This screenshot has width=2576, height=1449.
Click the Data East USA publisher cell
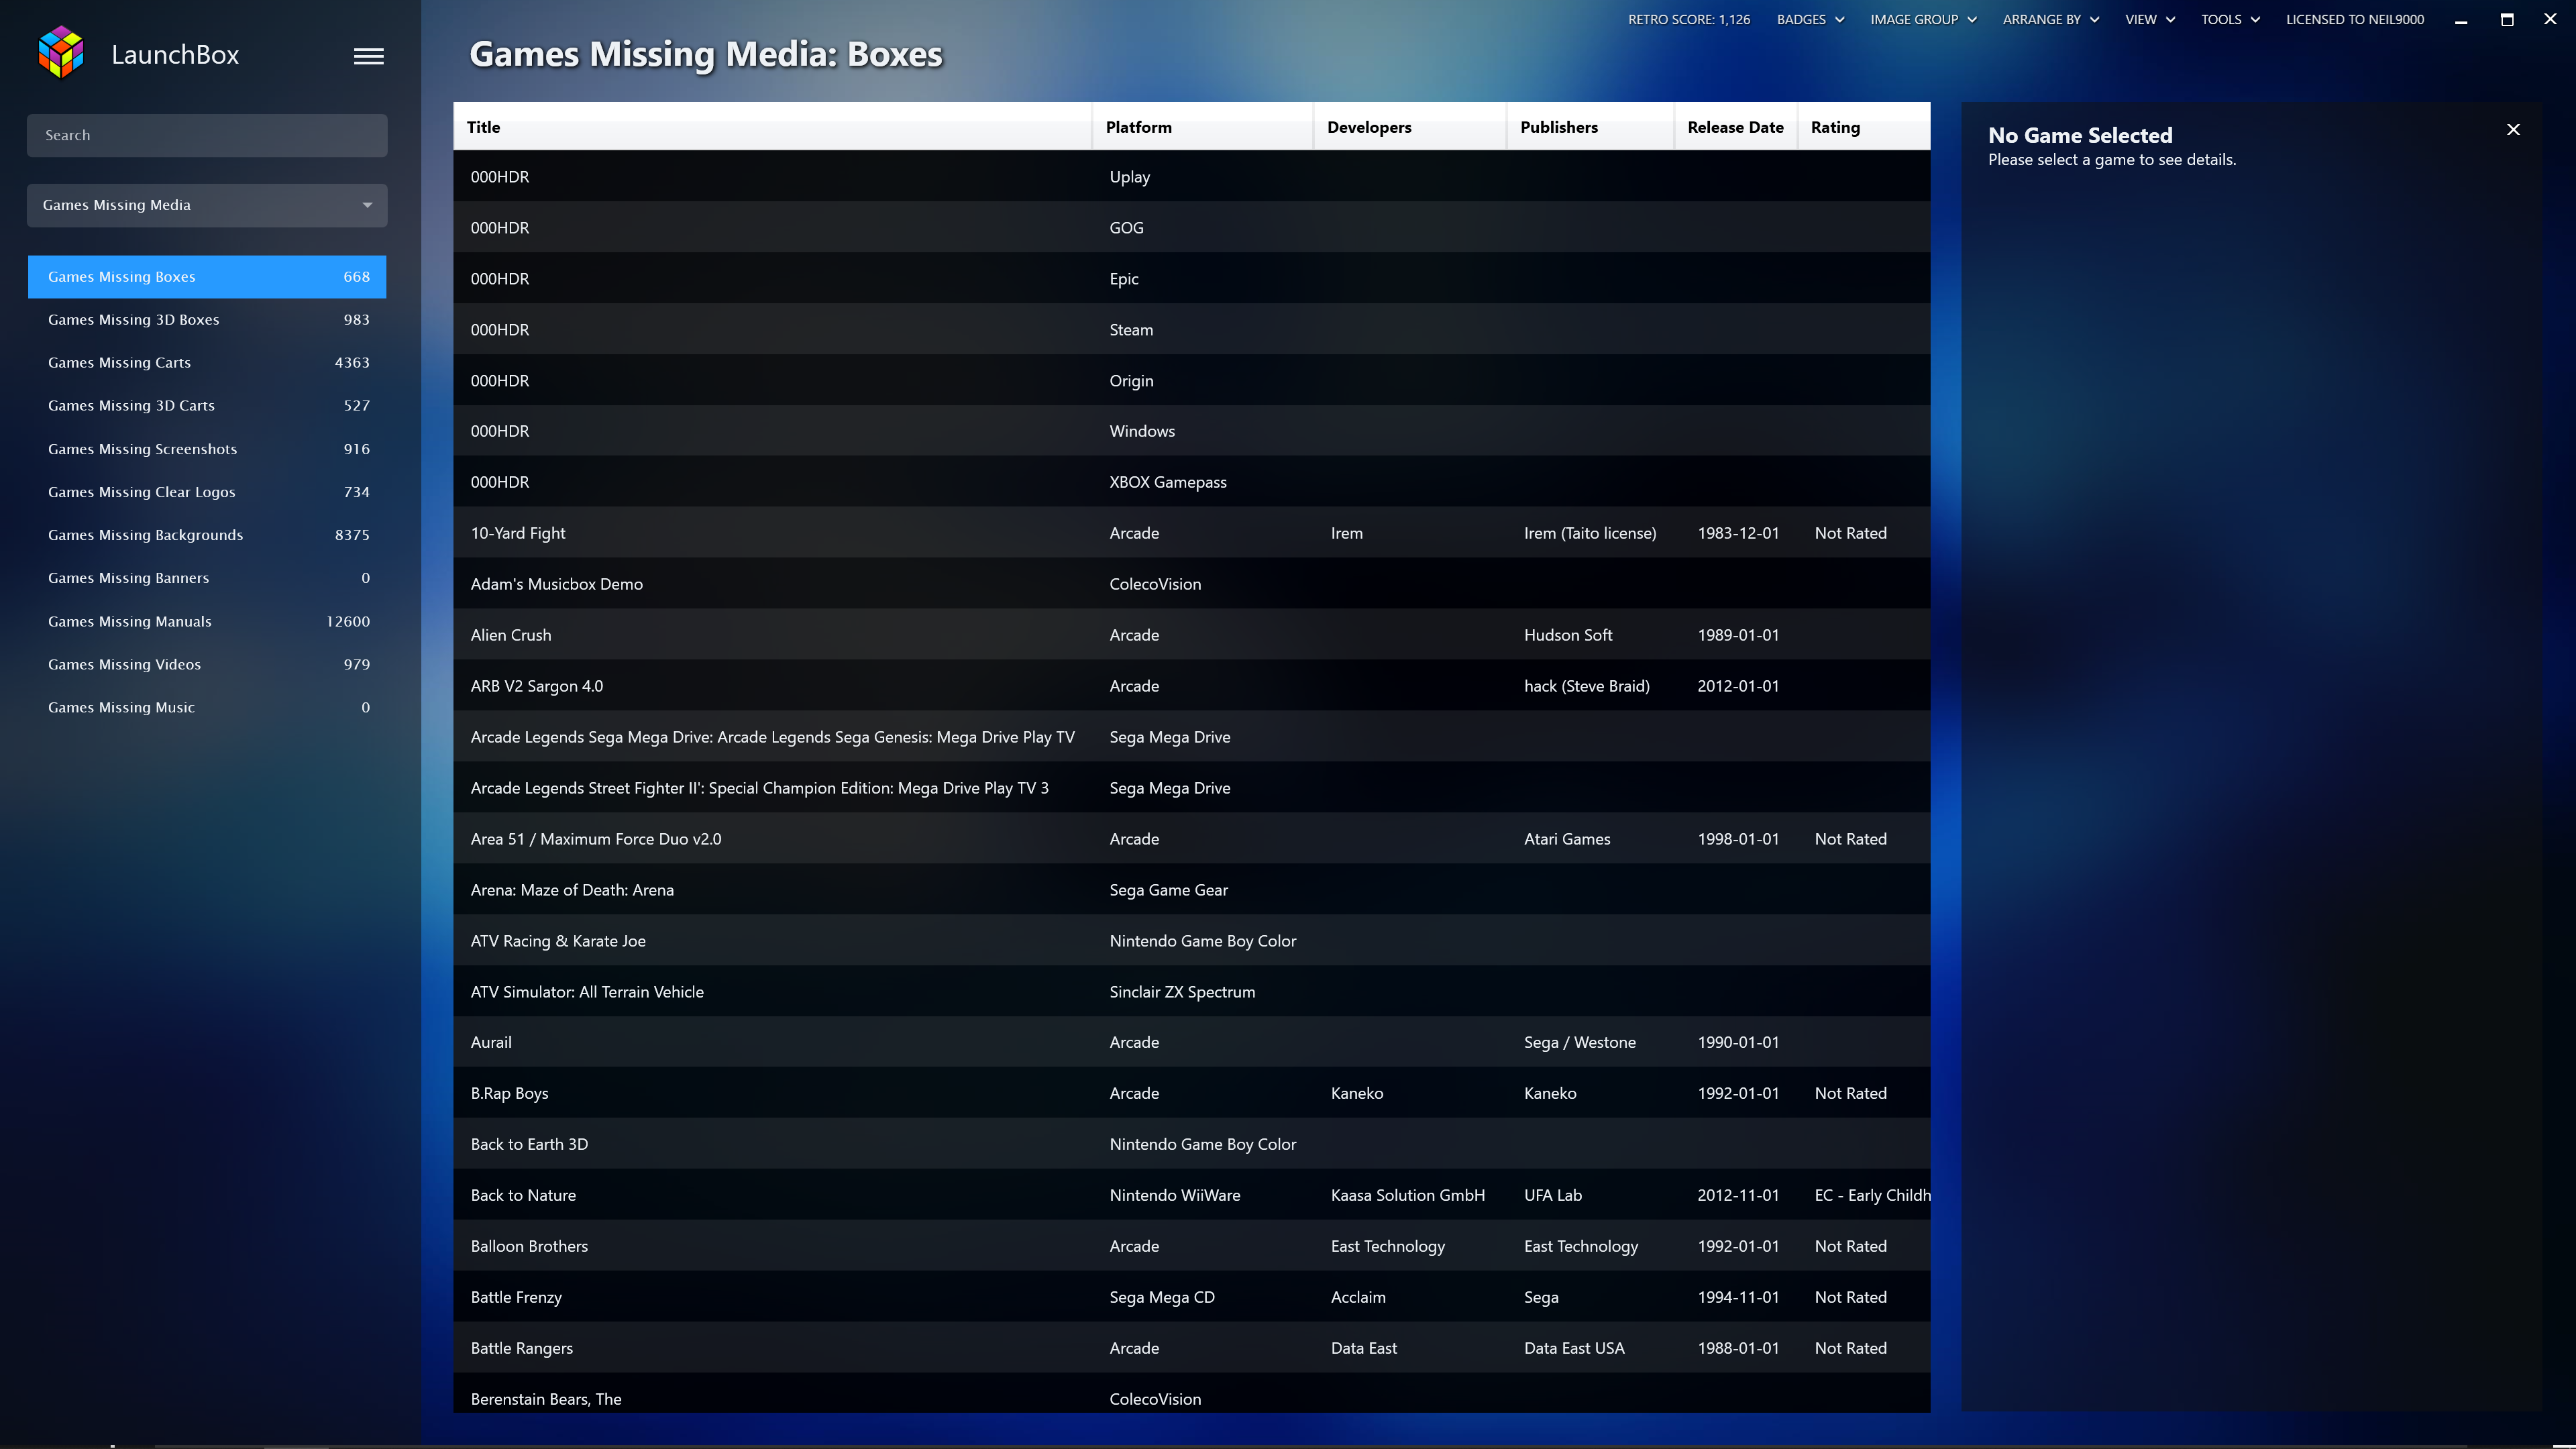1574,1348
